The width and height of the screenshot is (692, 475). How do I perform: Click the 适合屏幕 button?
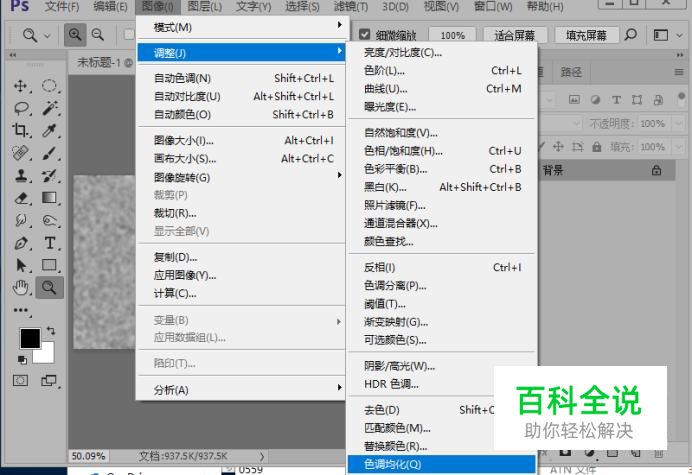(515, 35)
